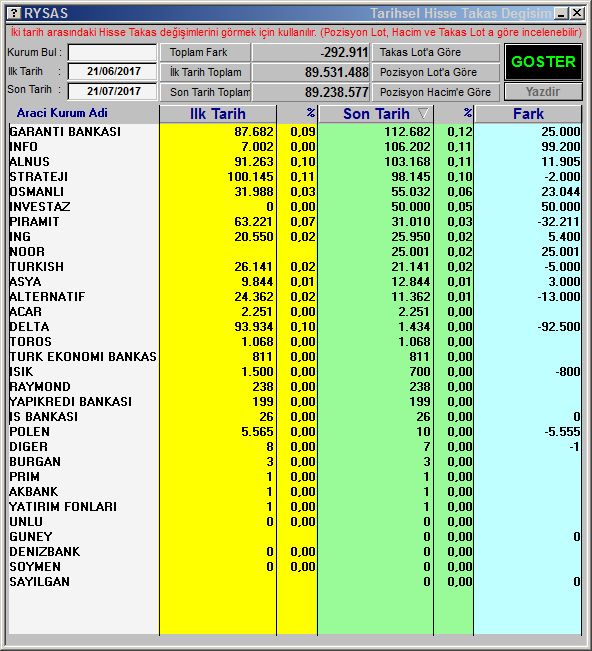The width and height of the screenshot is (592, 651).
Task: Select the ALNUS row
Action: (x=295, y=162)
